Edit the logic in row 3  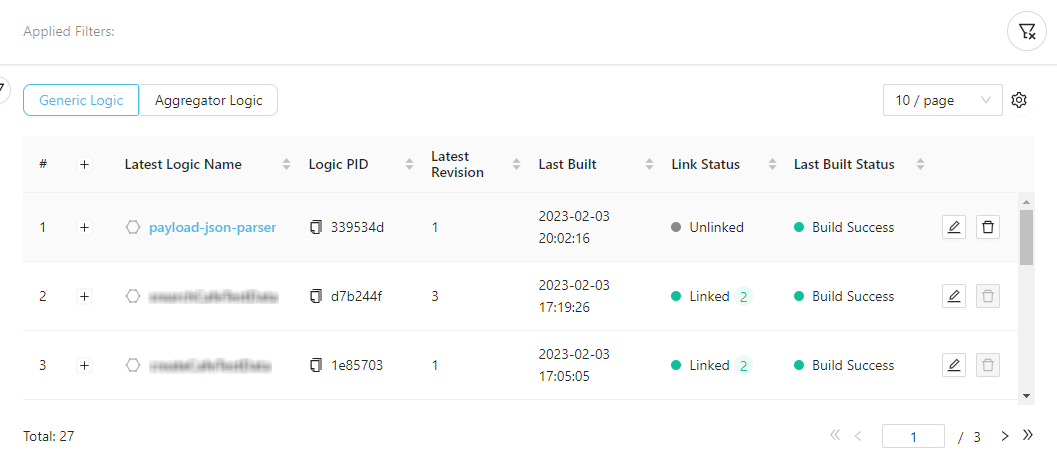[x=954, y=365]
